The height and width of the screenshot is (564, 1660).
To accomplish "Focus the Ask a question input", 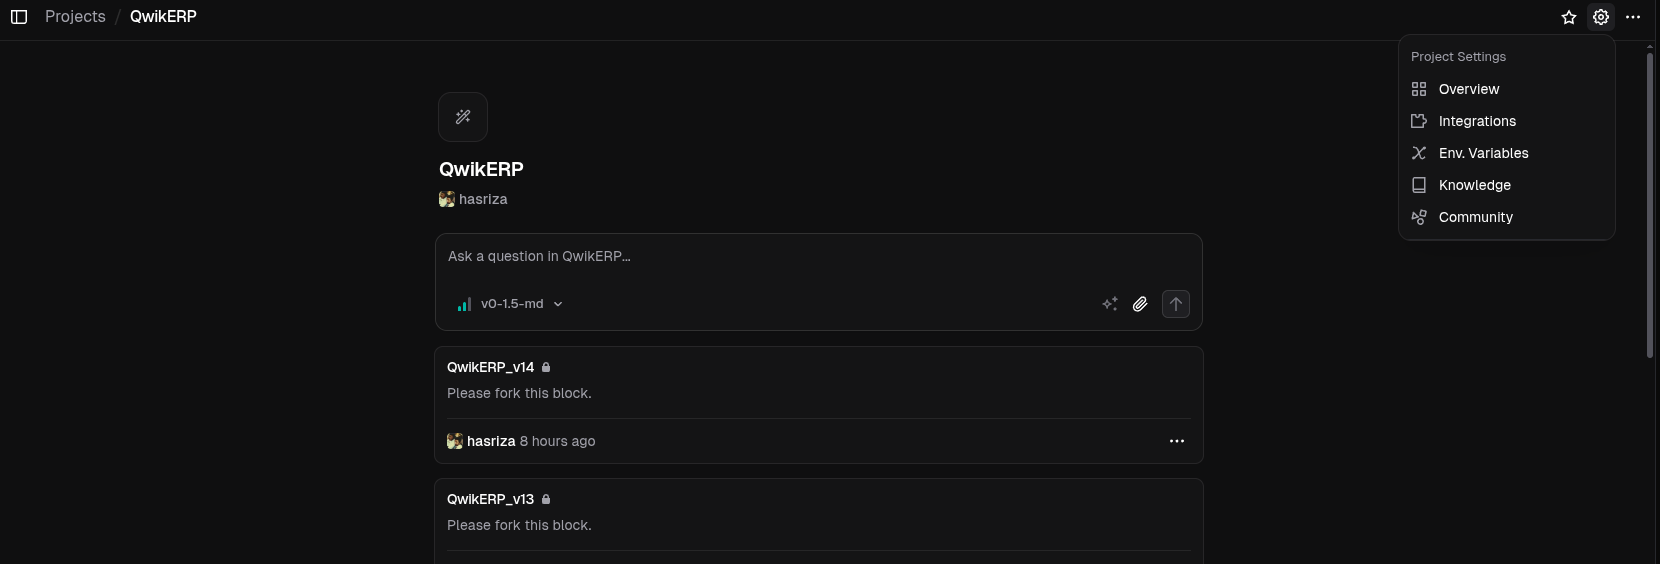I will 818,257.
